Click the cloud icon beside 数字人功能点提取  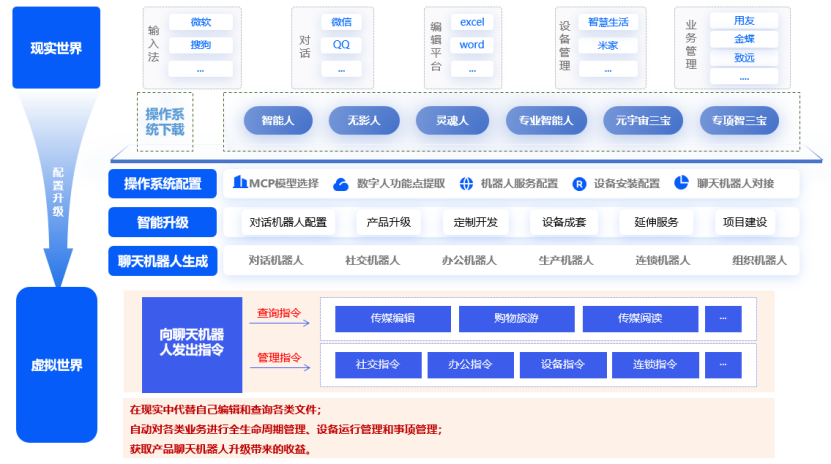click(341, 184)
